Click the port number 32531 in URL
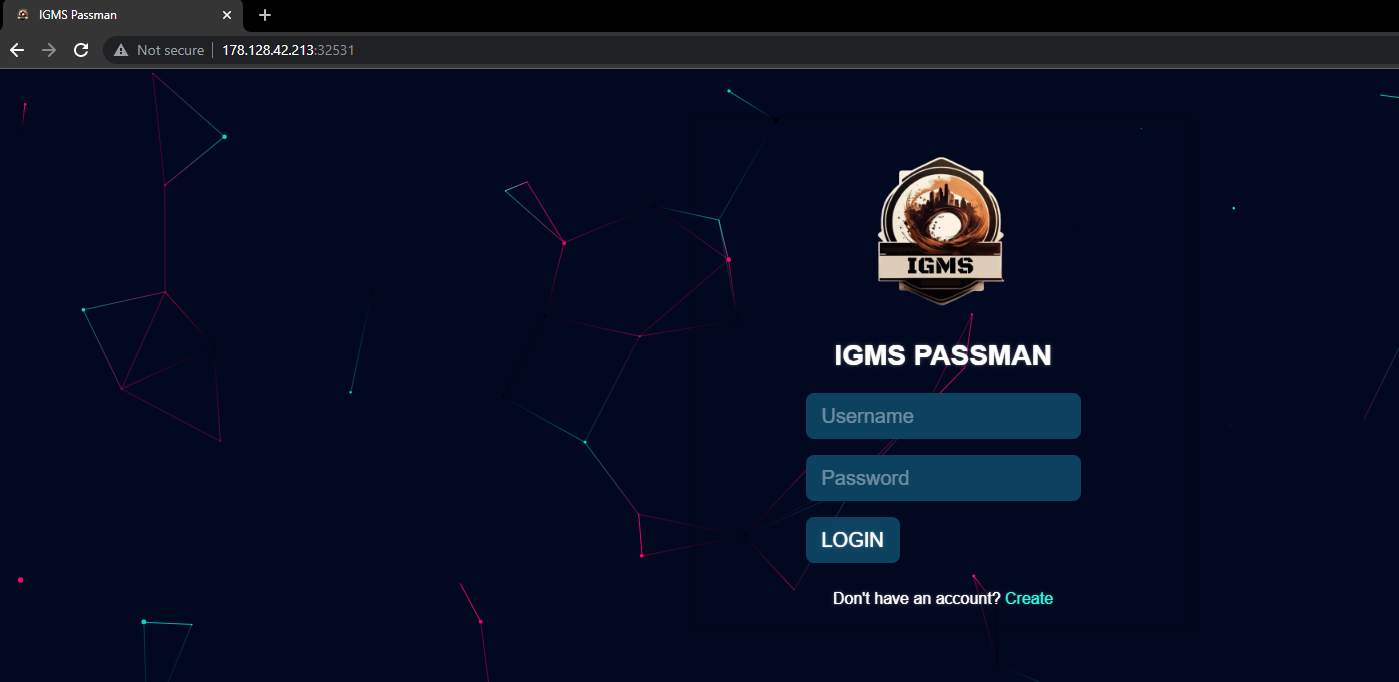1399x682 pixels. tap(337, 50)
